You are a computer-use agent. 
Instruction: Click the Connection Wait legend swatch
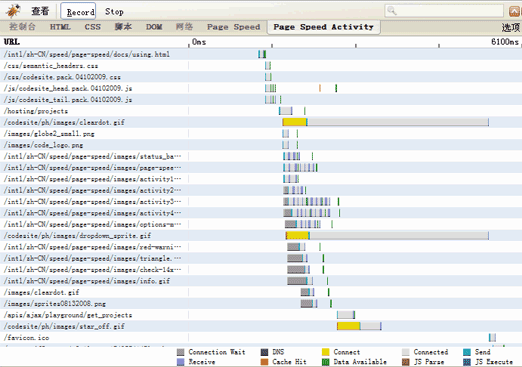coord(181,352)
